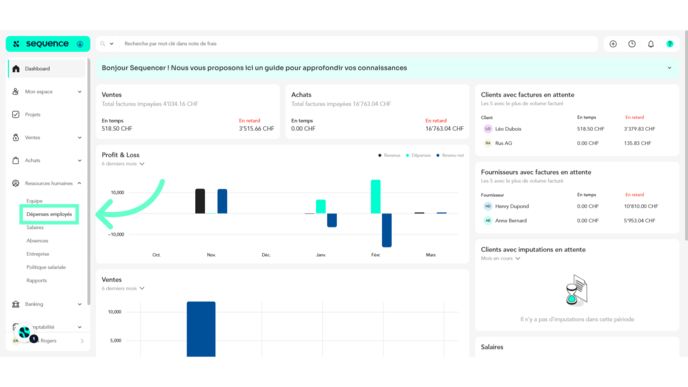Viewport: 688px width, 387px height.
Task: Click Léo Dubois avatar badge
Action: (x=488, y=129)
